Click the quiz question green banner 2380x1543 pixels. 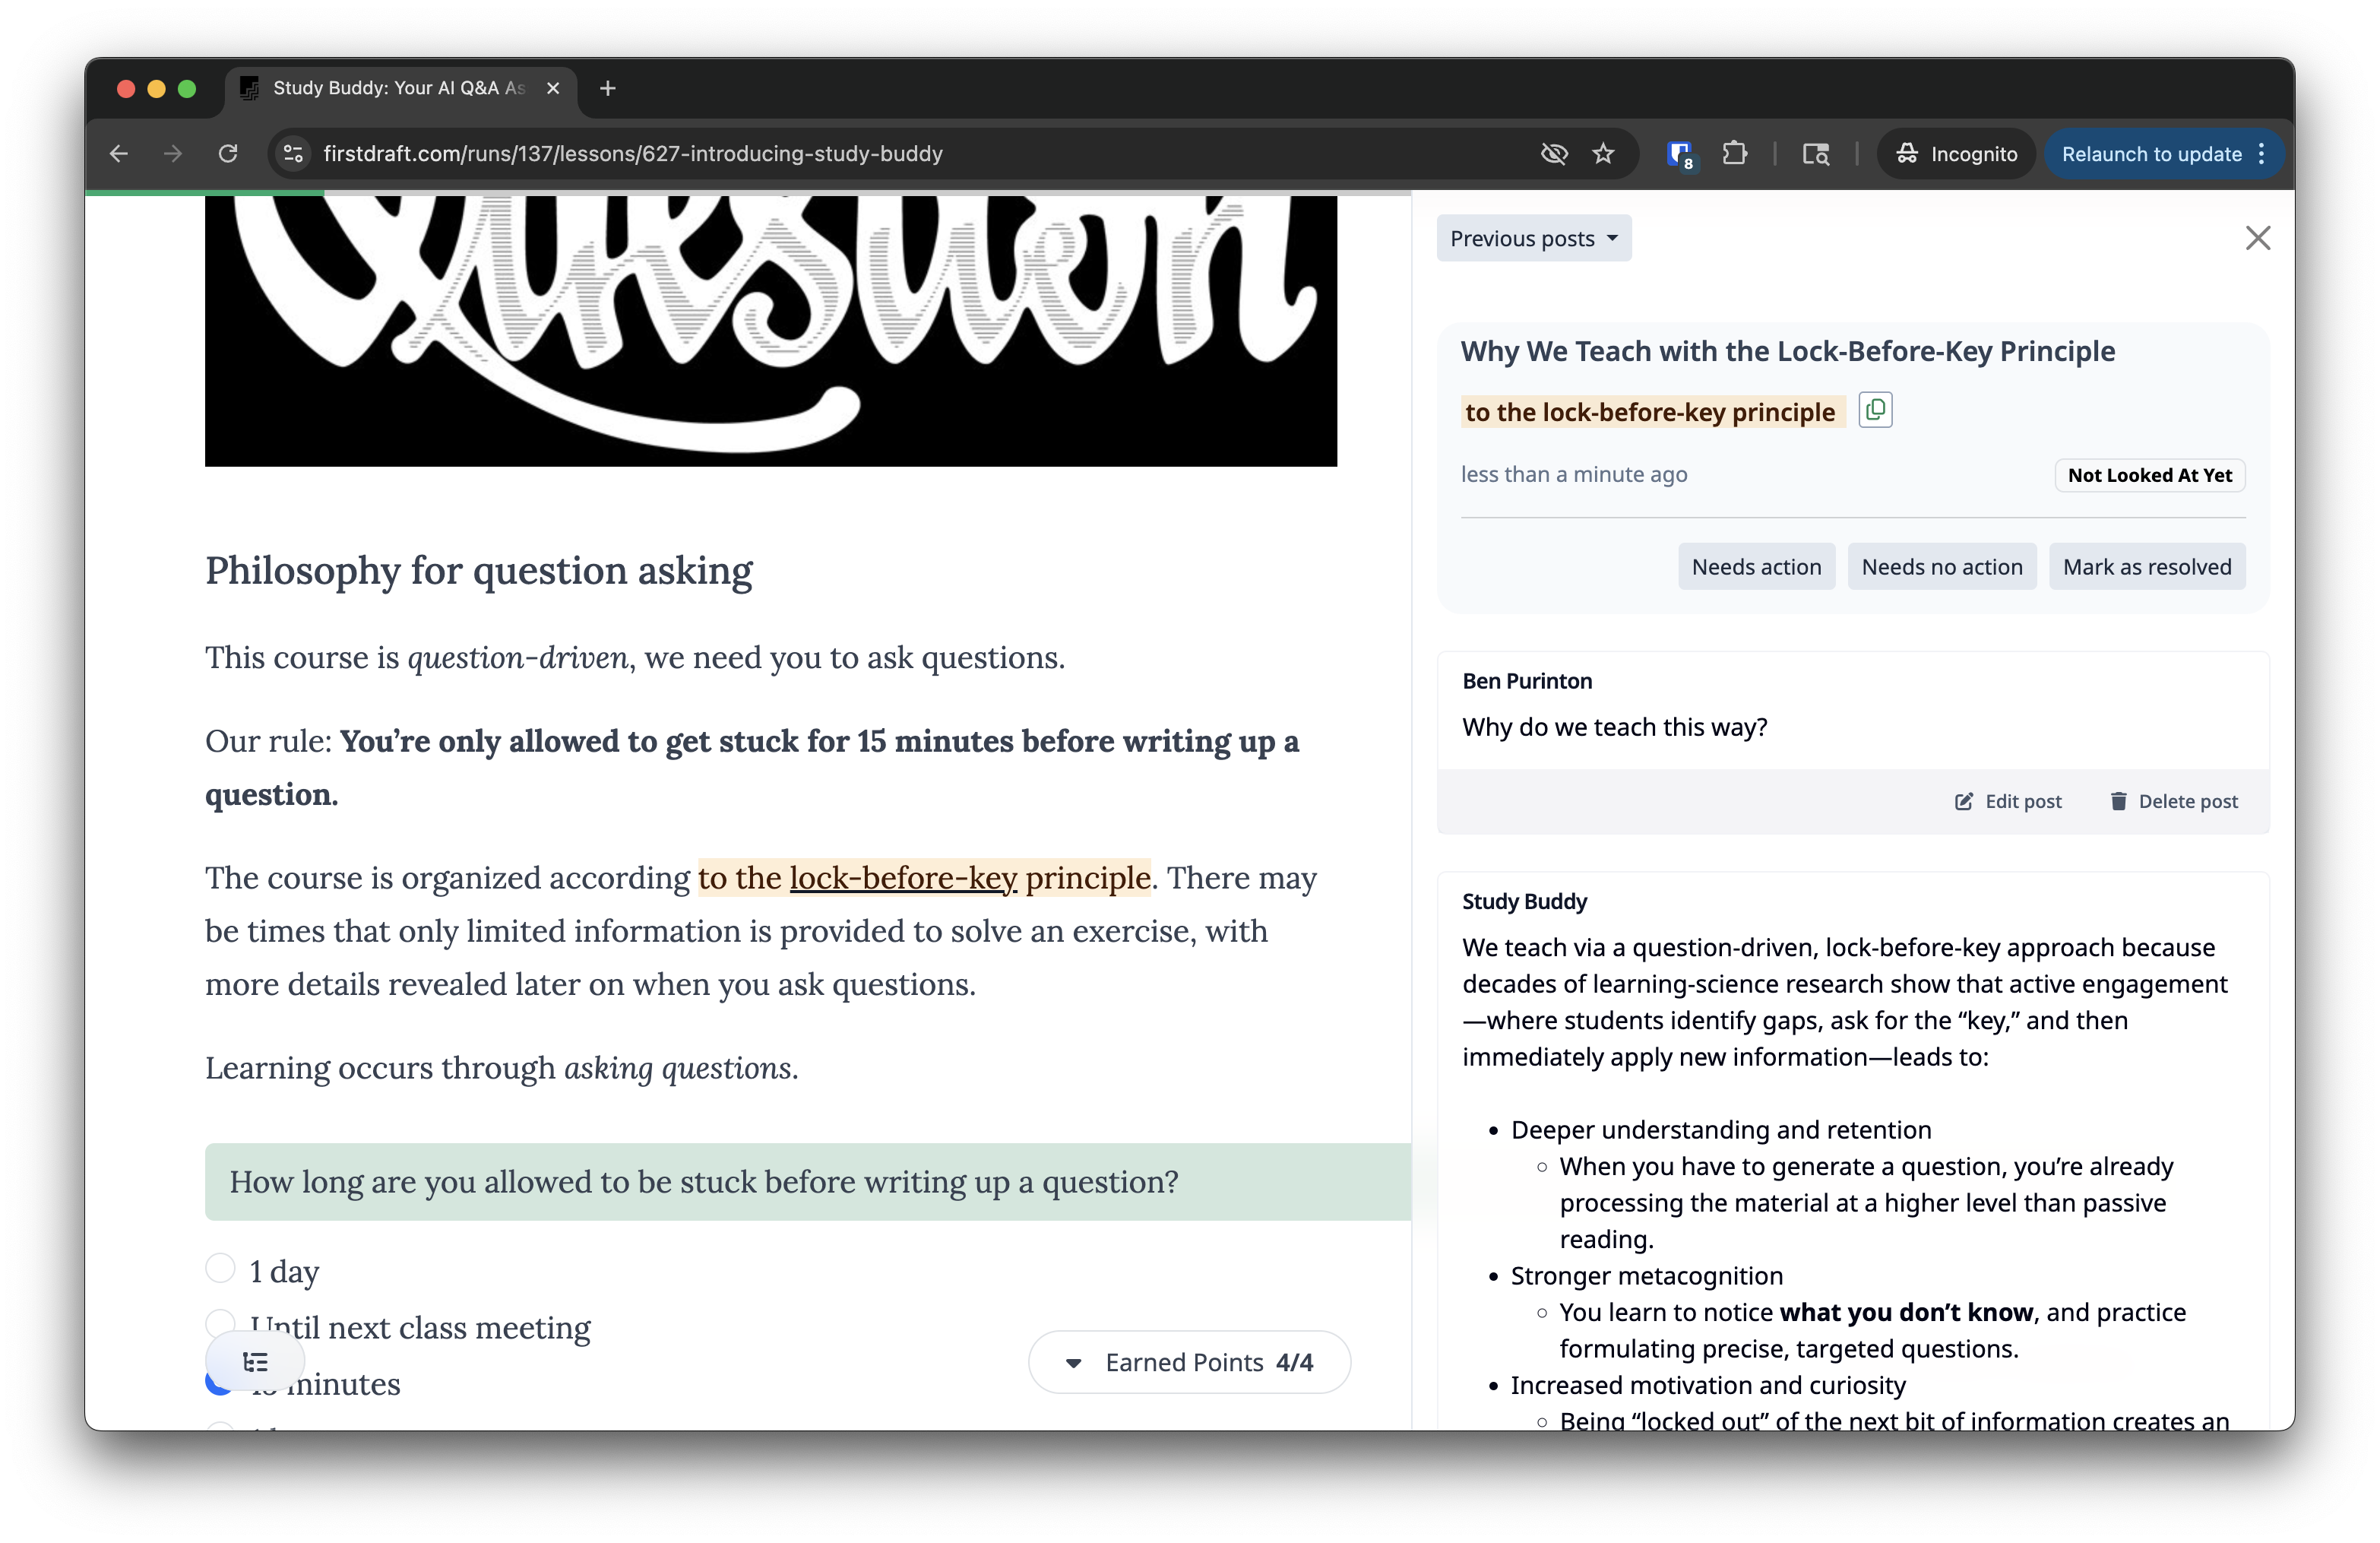pyautogui.click(x=807, y=1181)
